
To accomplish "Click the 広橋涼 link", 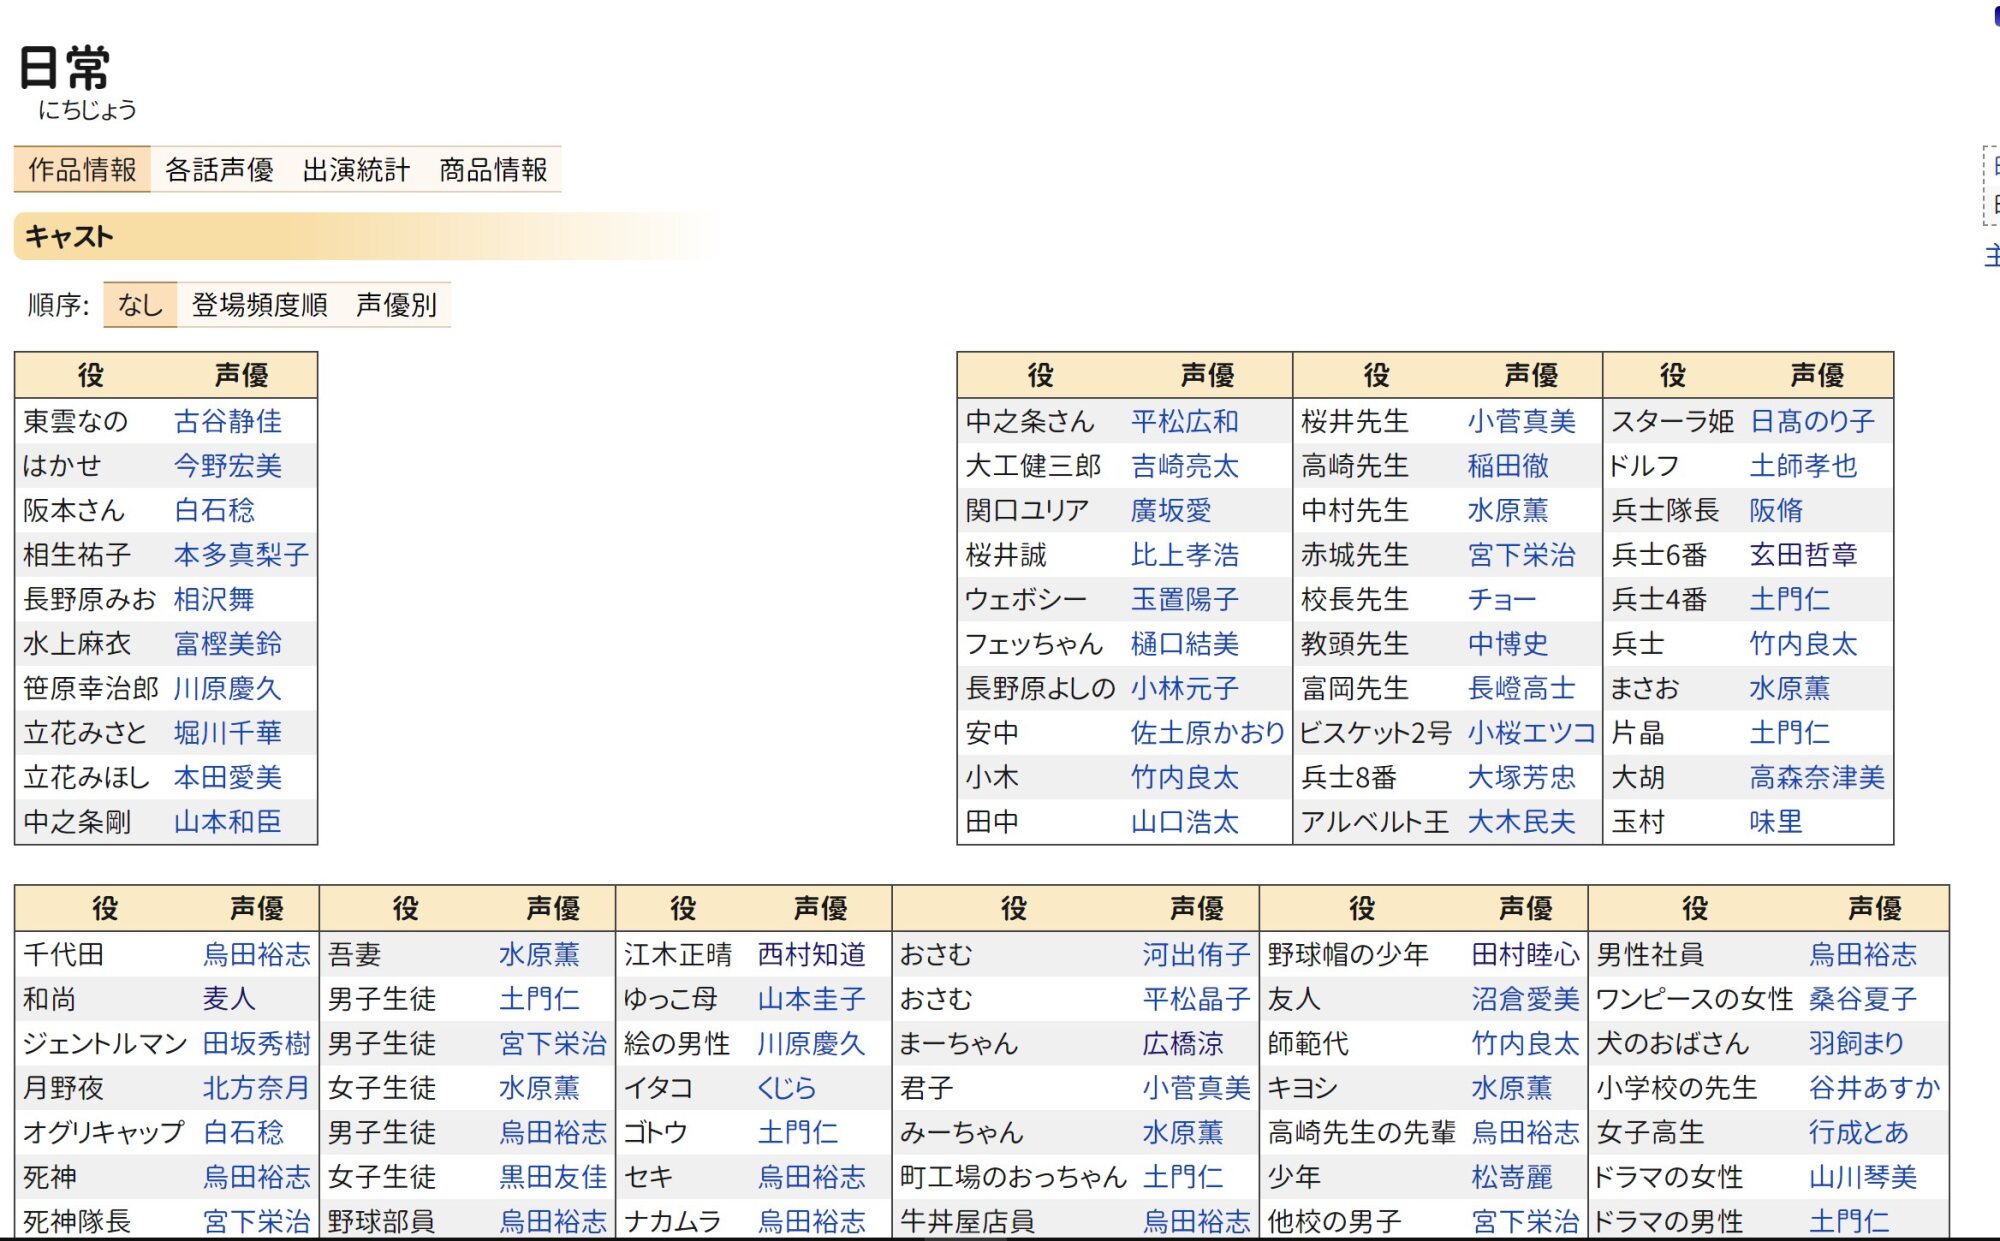I will [1182, 1043].
